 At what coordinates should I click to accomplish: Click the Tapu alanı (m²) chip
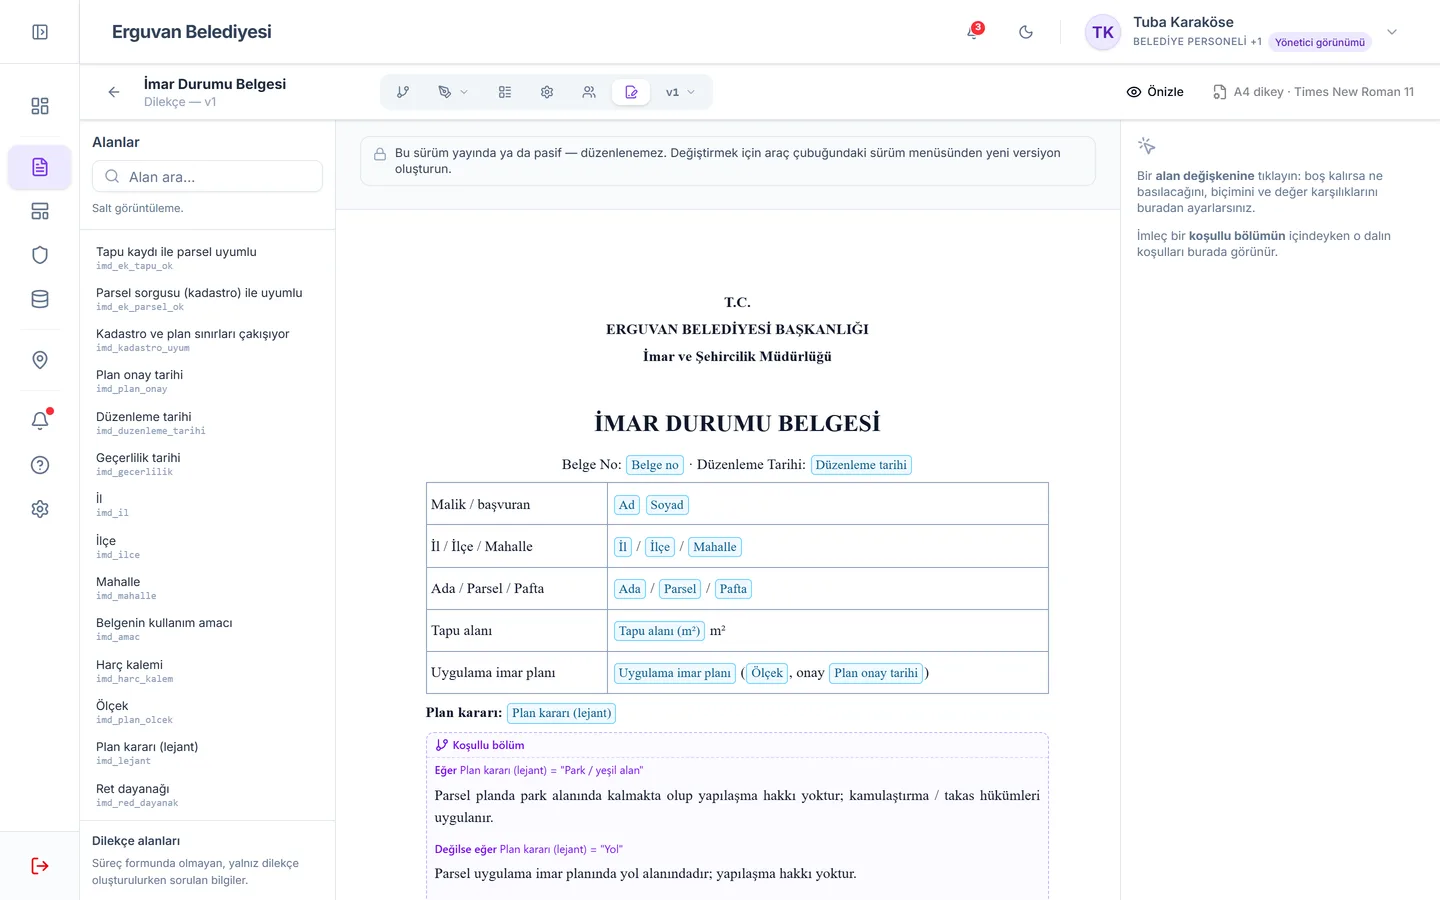pos(659,631)
